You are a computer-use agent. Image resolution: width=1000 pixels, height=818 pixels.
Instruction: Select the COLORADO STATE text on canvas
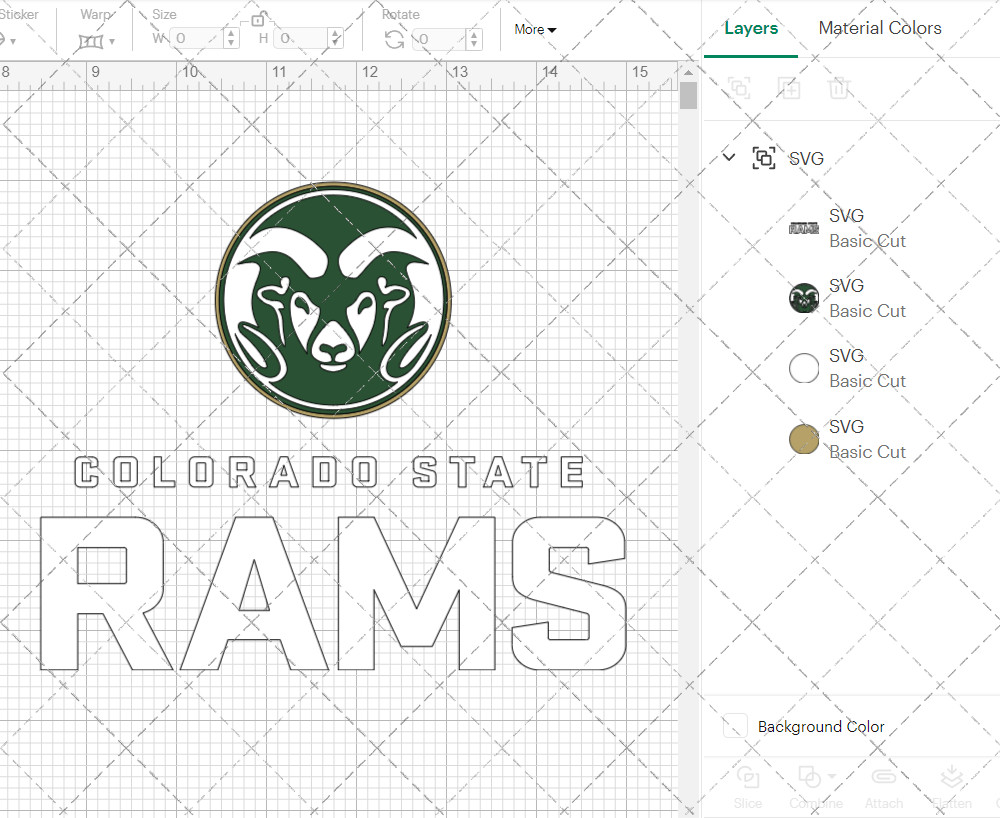pyautogui.click(x=328, y=472)
